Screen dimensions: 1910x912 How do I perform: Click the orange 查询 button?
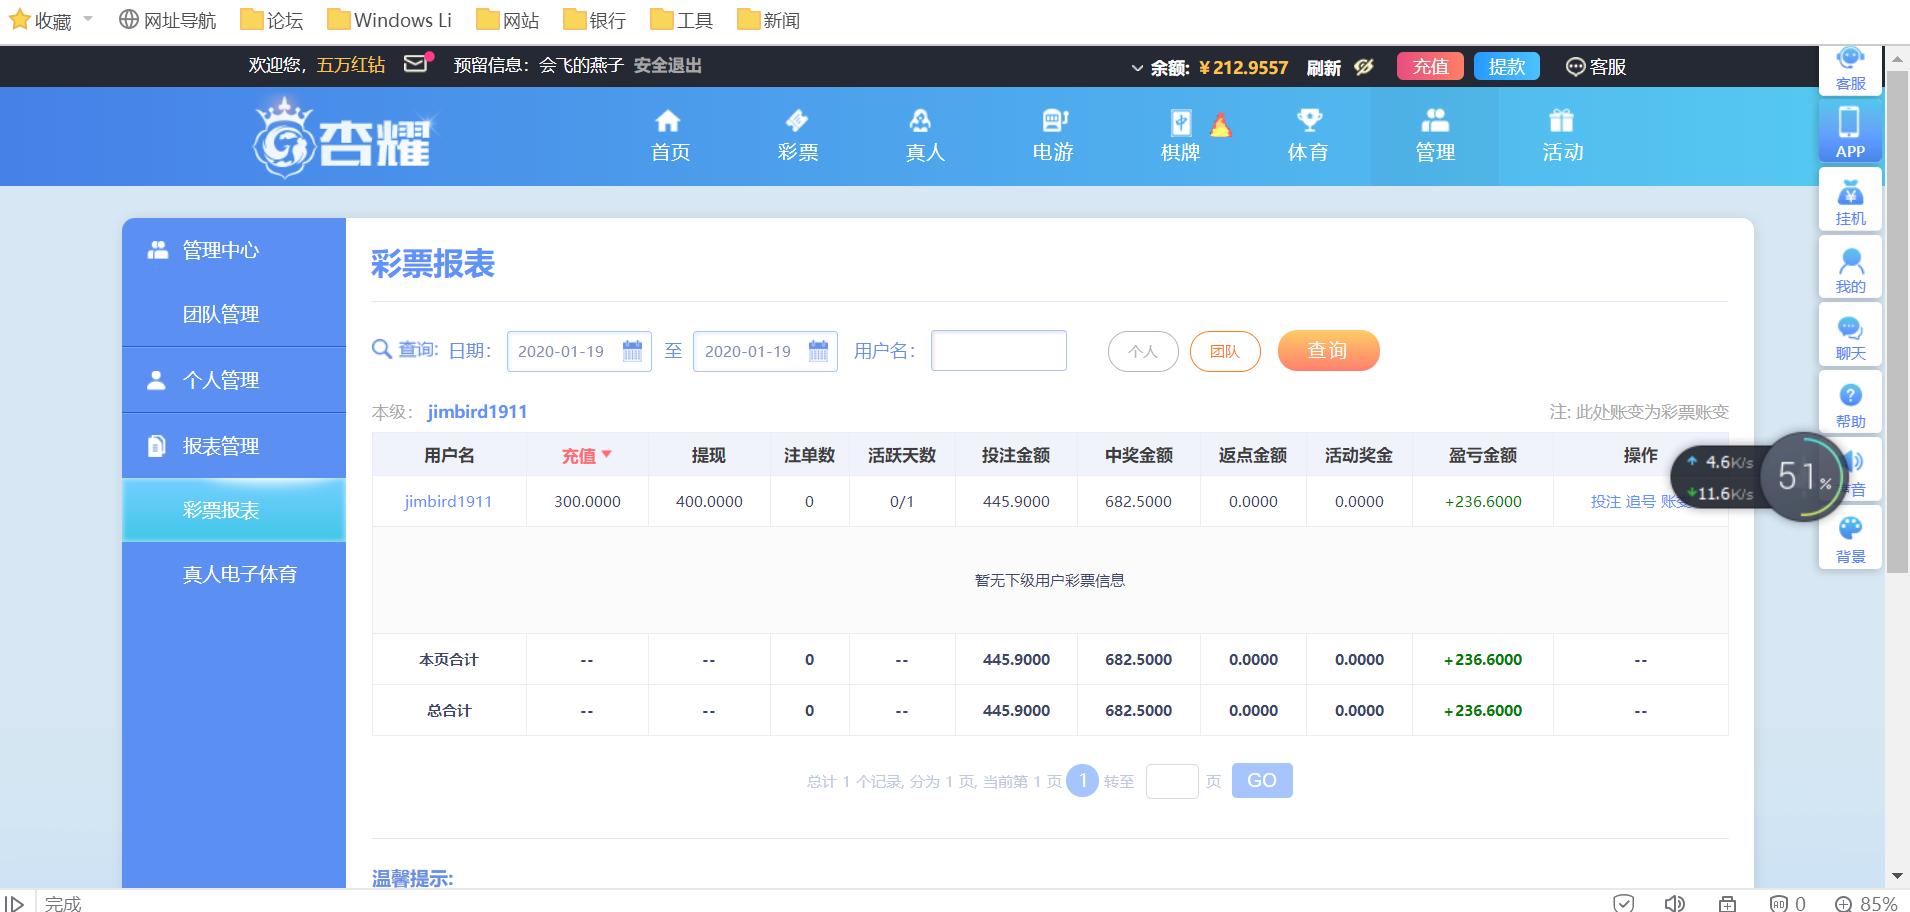[1327, 351]
